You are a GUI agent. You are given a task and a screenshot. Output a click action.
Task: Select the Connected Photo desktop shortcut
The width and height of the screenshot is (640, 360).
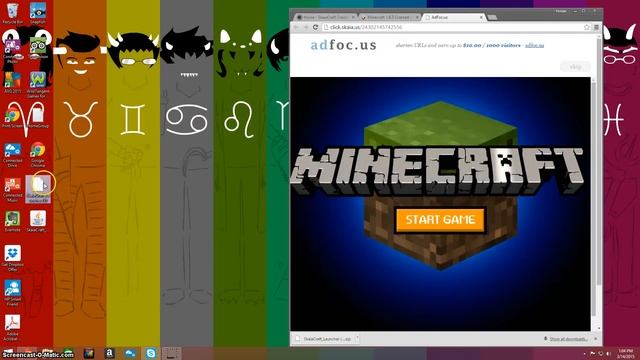[x=12, y=50]
